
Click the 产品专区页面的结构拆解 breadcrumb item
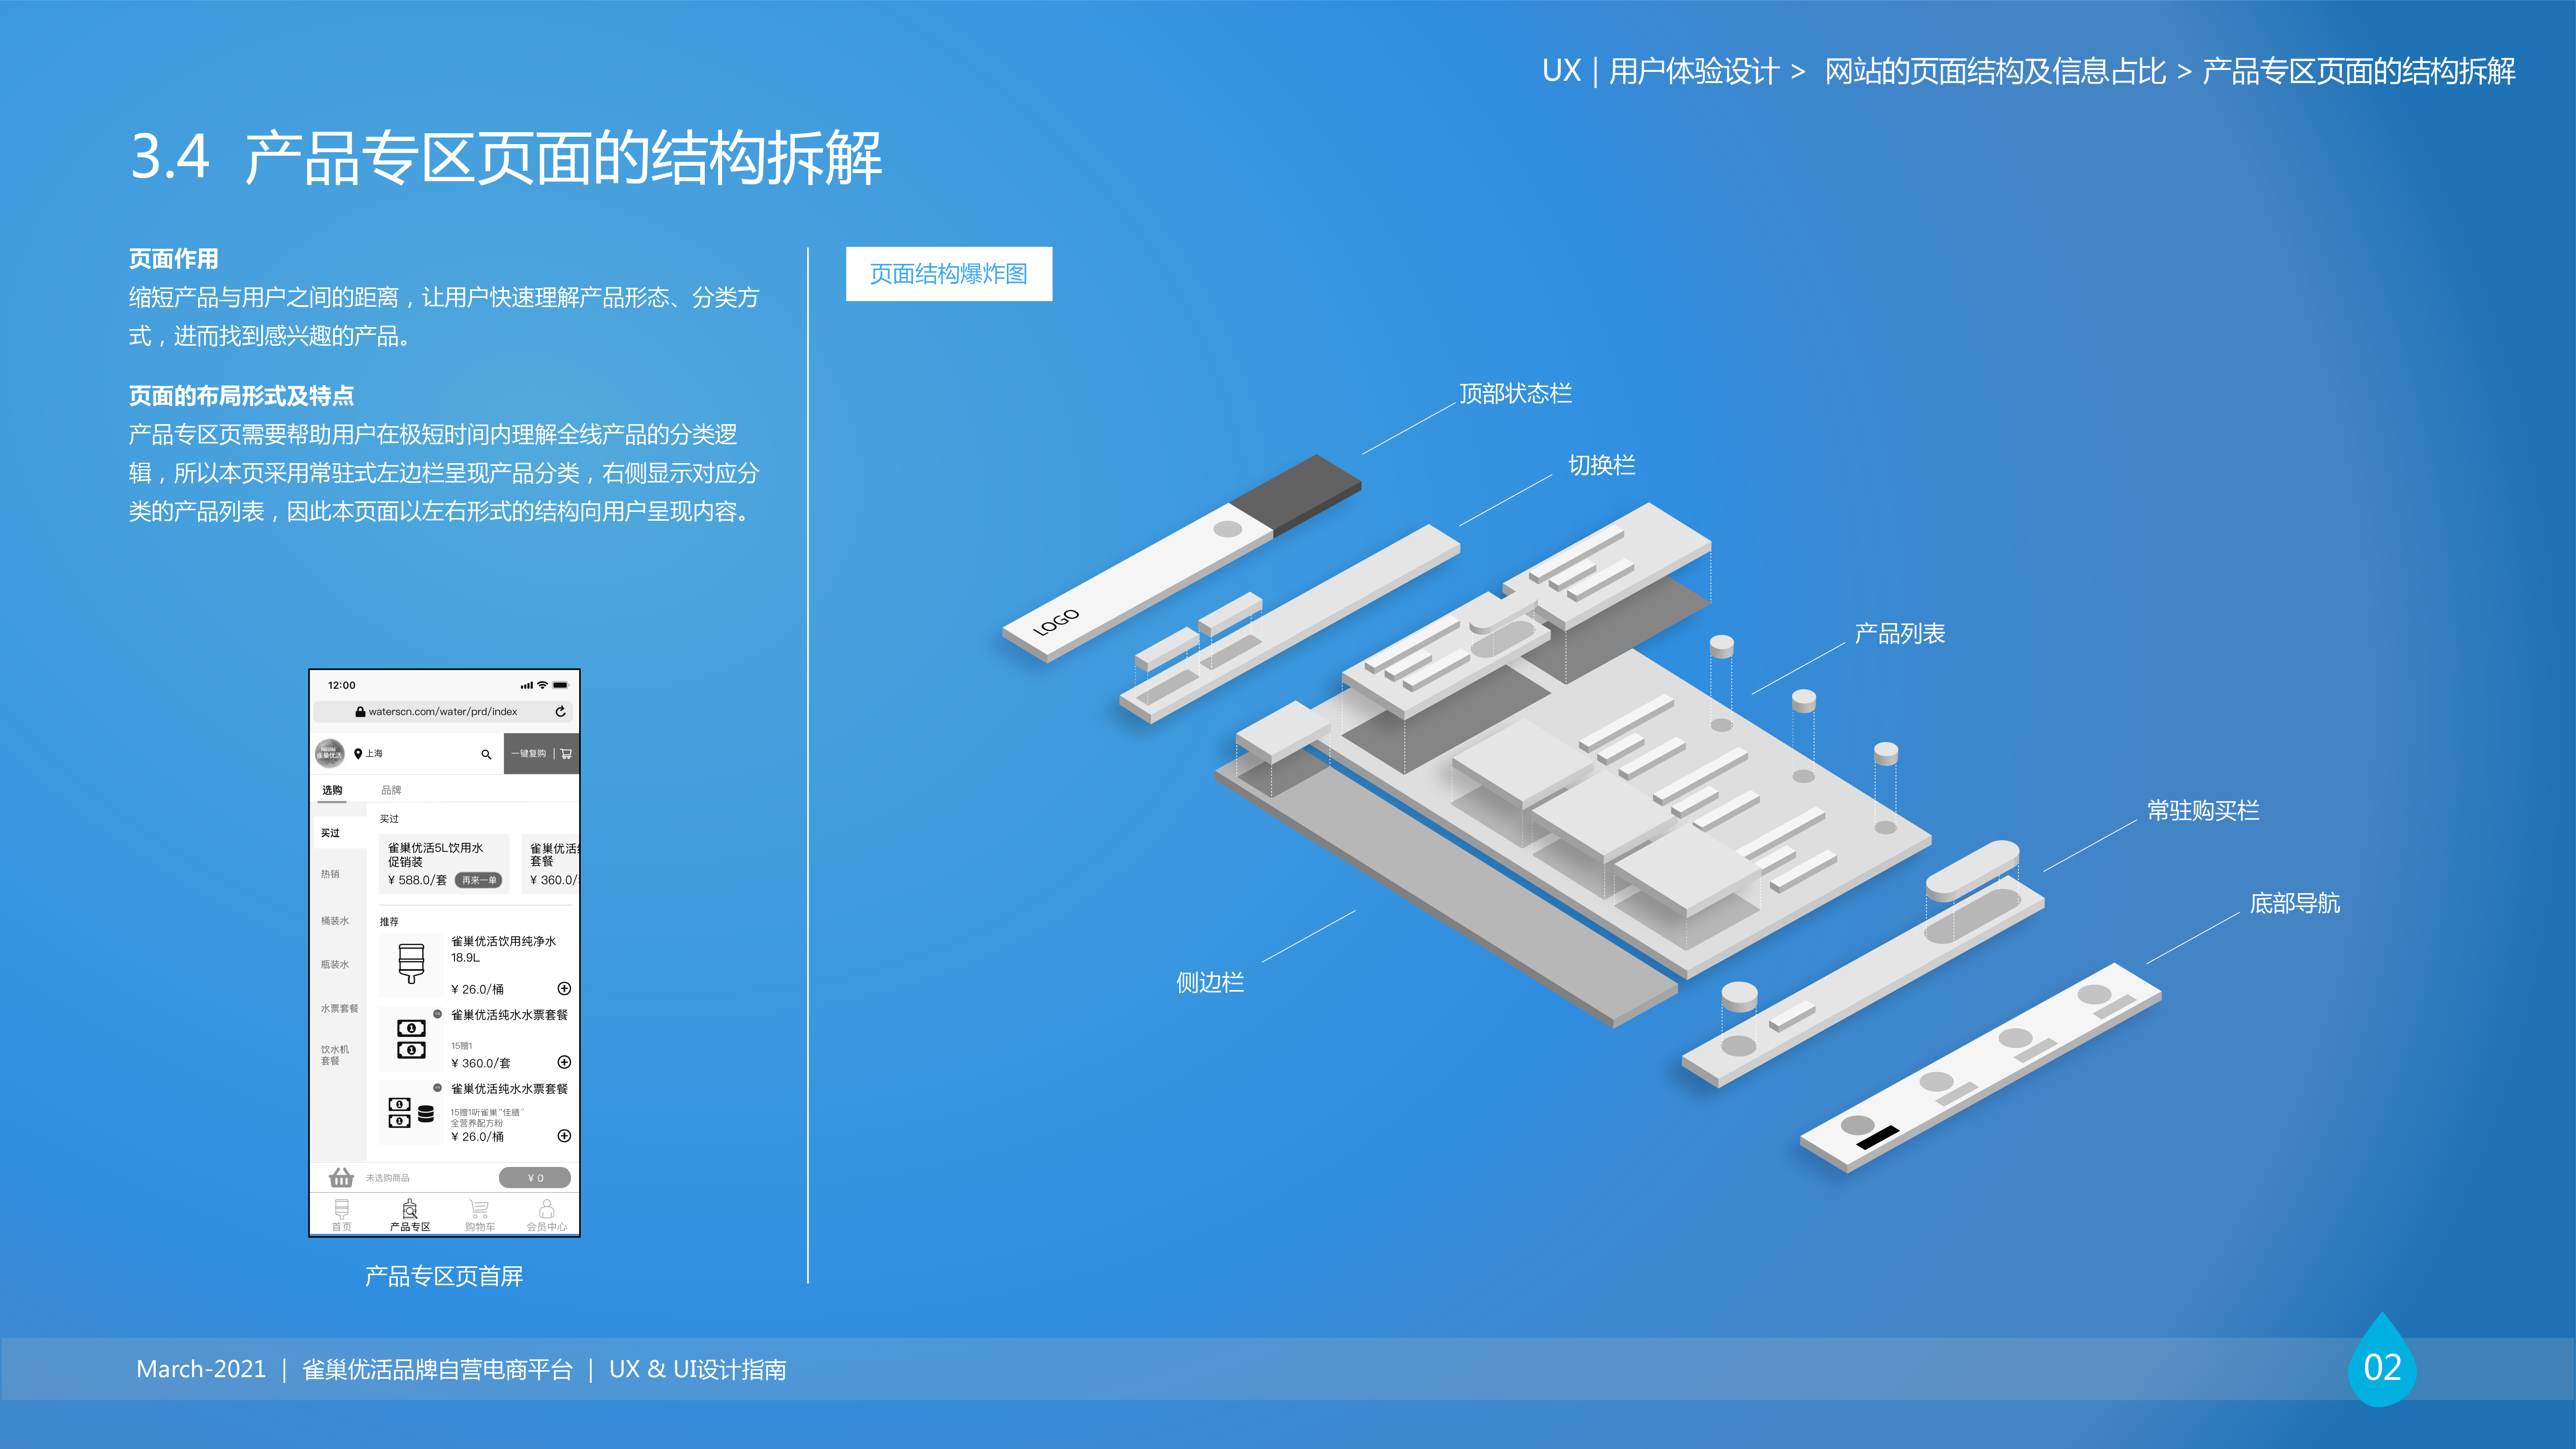(2359, 71)
